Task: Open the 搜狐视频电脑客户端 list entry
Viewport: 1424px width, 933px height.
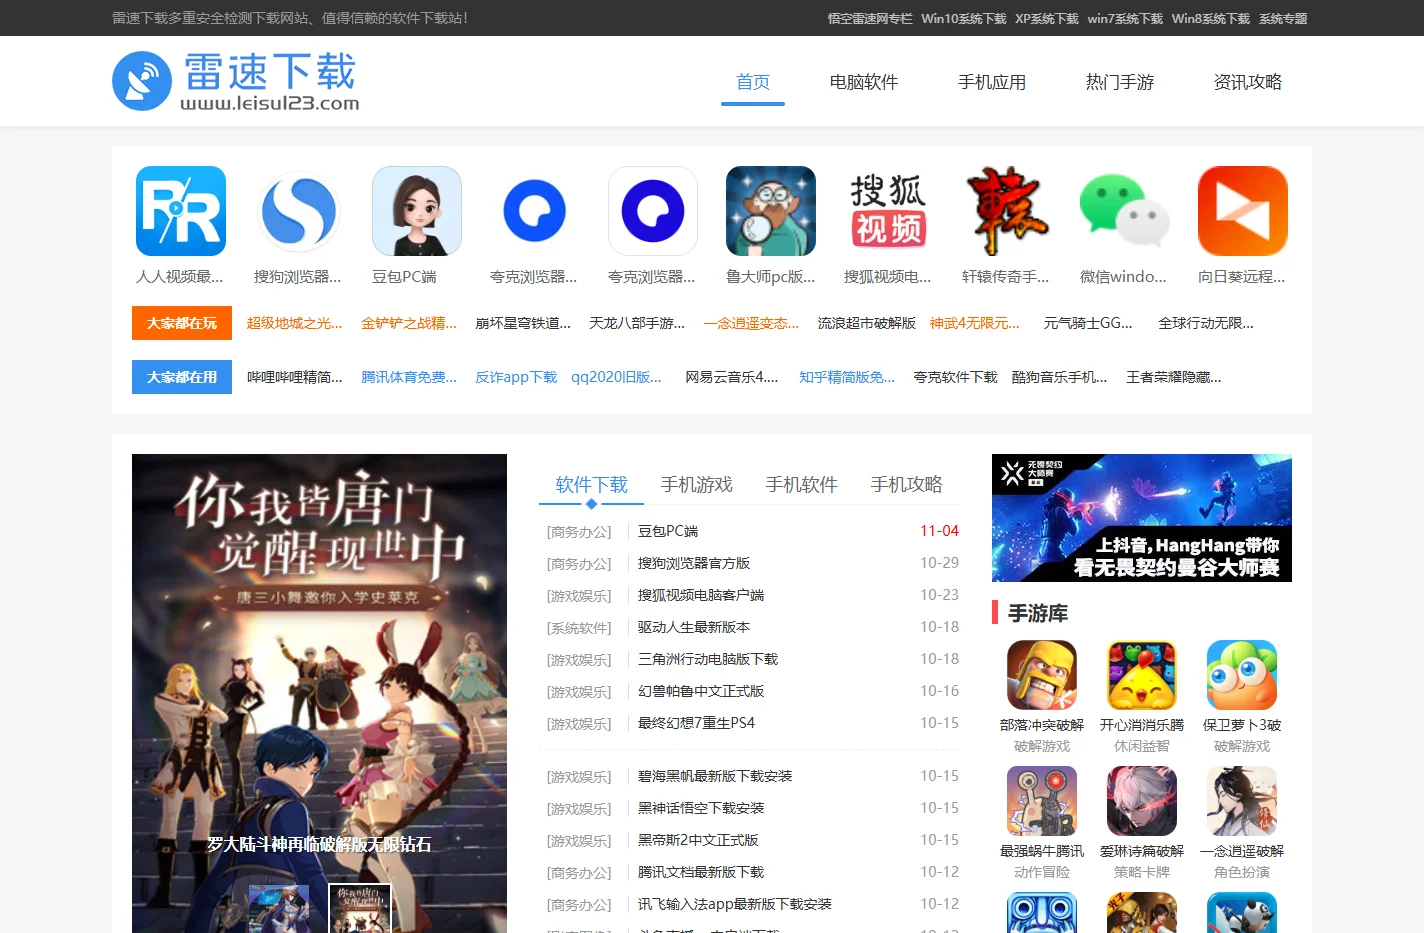Action: (701, 595)
